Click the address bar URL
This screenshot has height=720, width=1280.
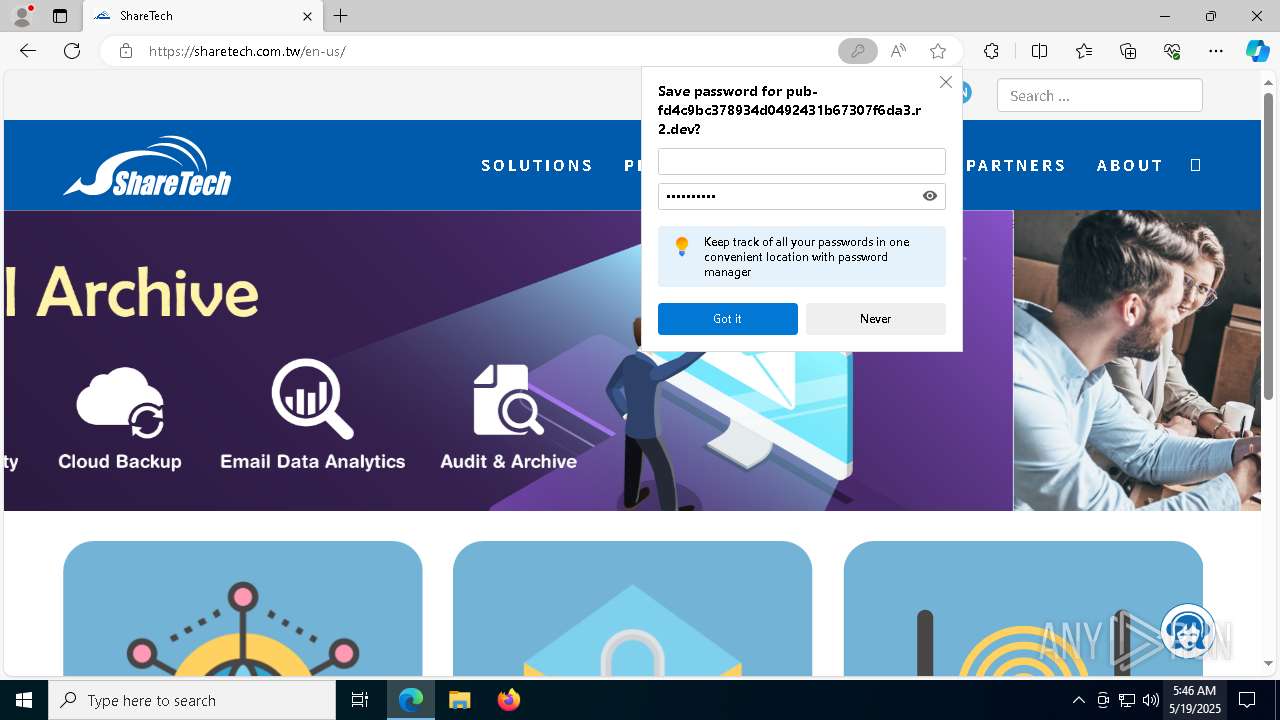(x=247, y=51)
